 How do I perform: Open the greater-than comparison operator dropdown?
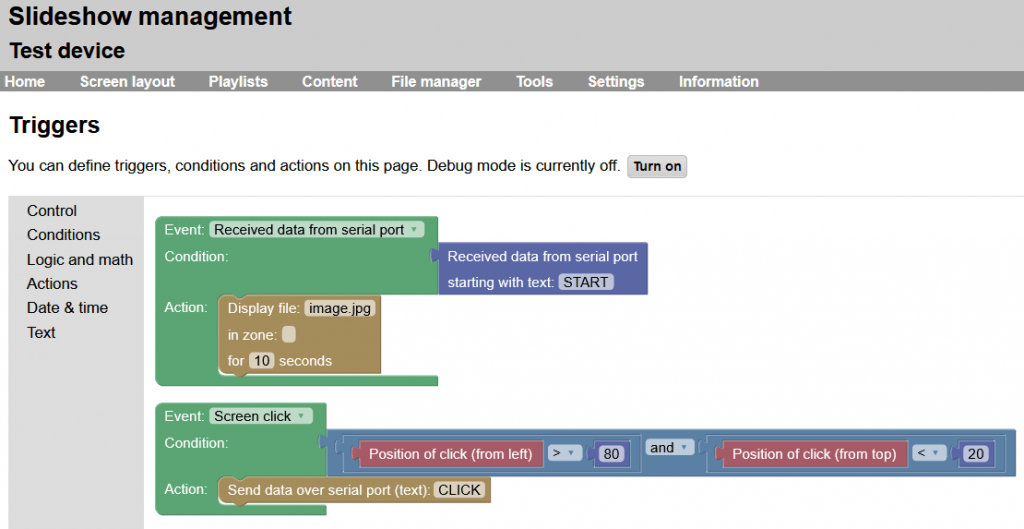566,454
